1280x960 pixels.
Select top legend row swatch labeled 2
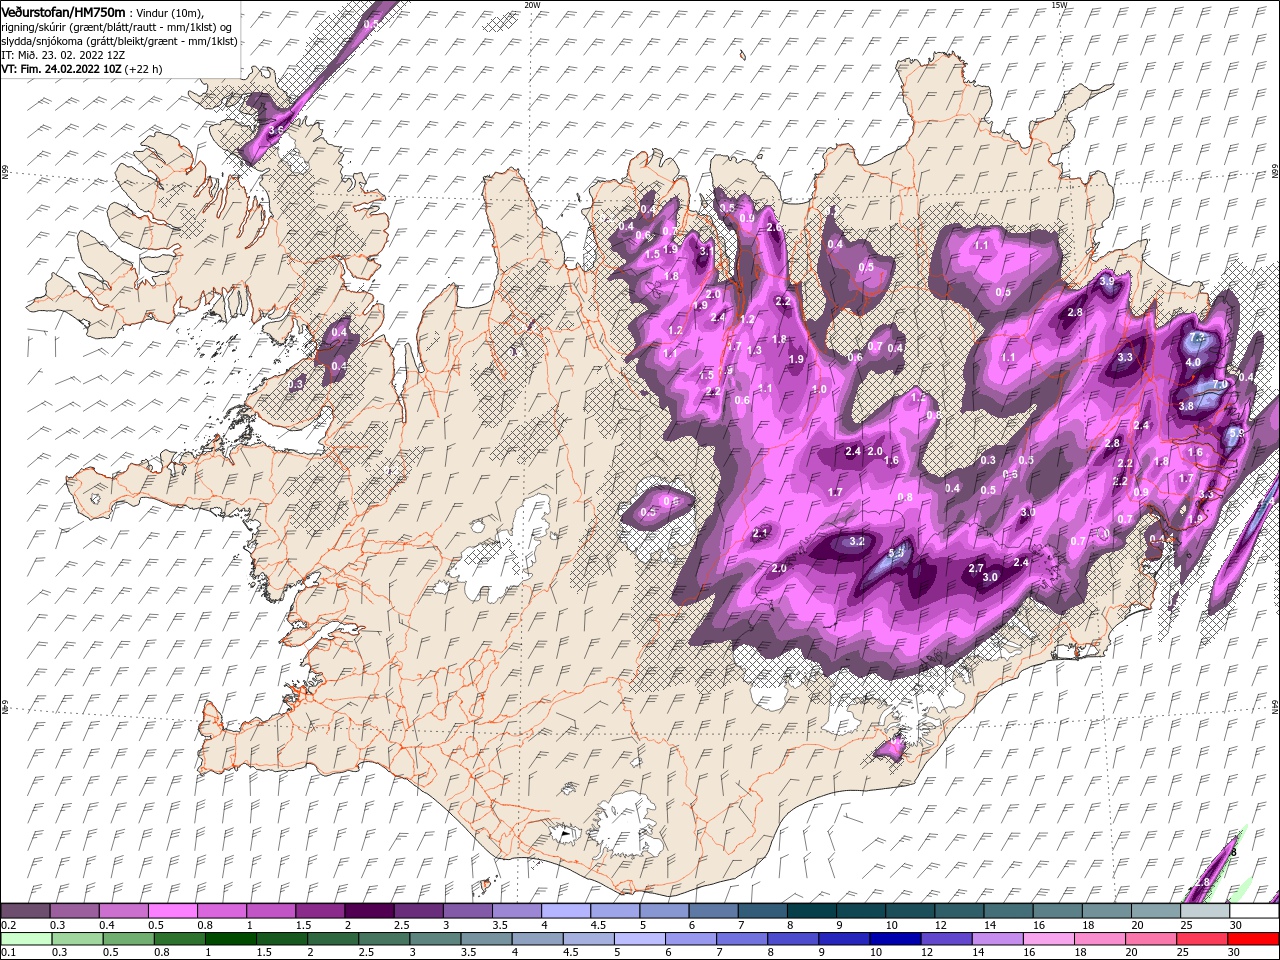[369, 911]
